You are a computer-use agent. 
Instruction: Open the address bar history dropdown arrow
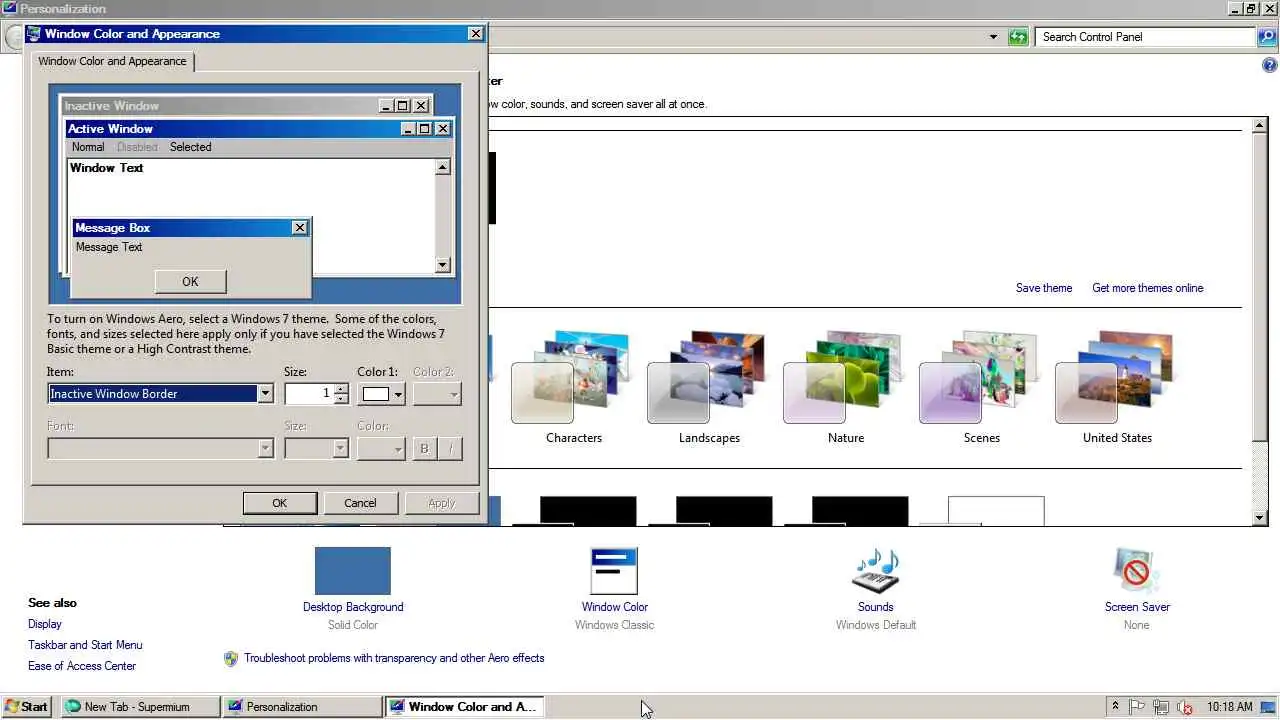[x=993, y=37]
